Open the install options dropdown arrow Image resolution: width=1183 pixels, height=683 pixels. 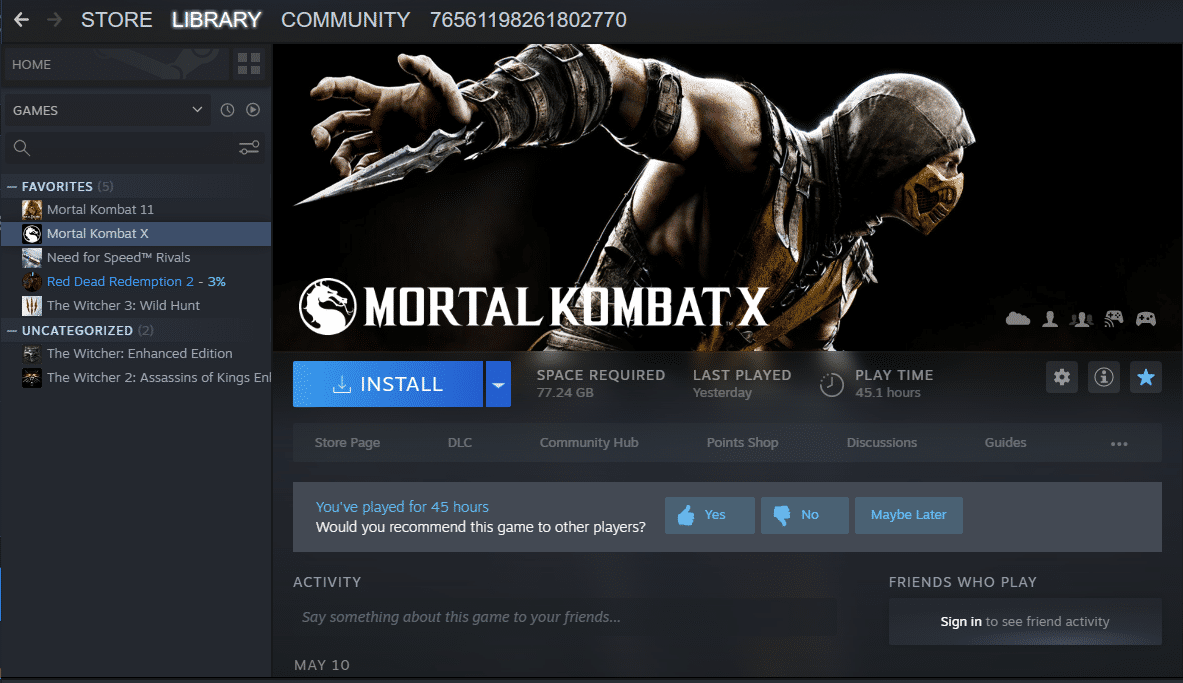498,384
